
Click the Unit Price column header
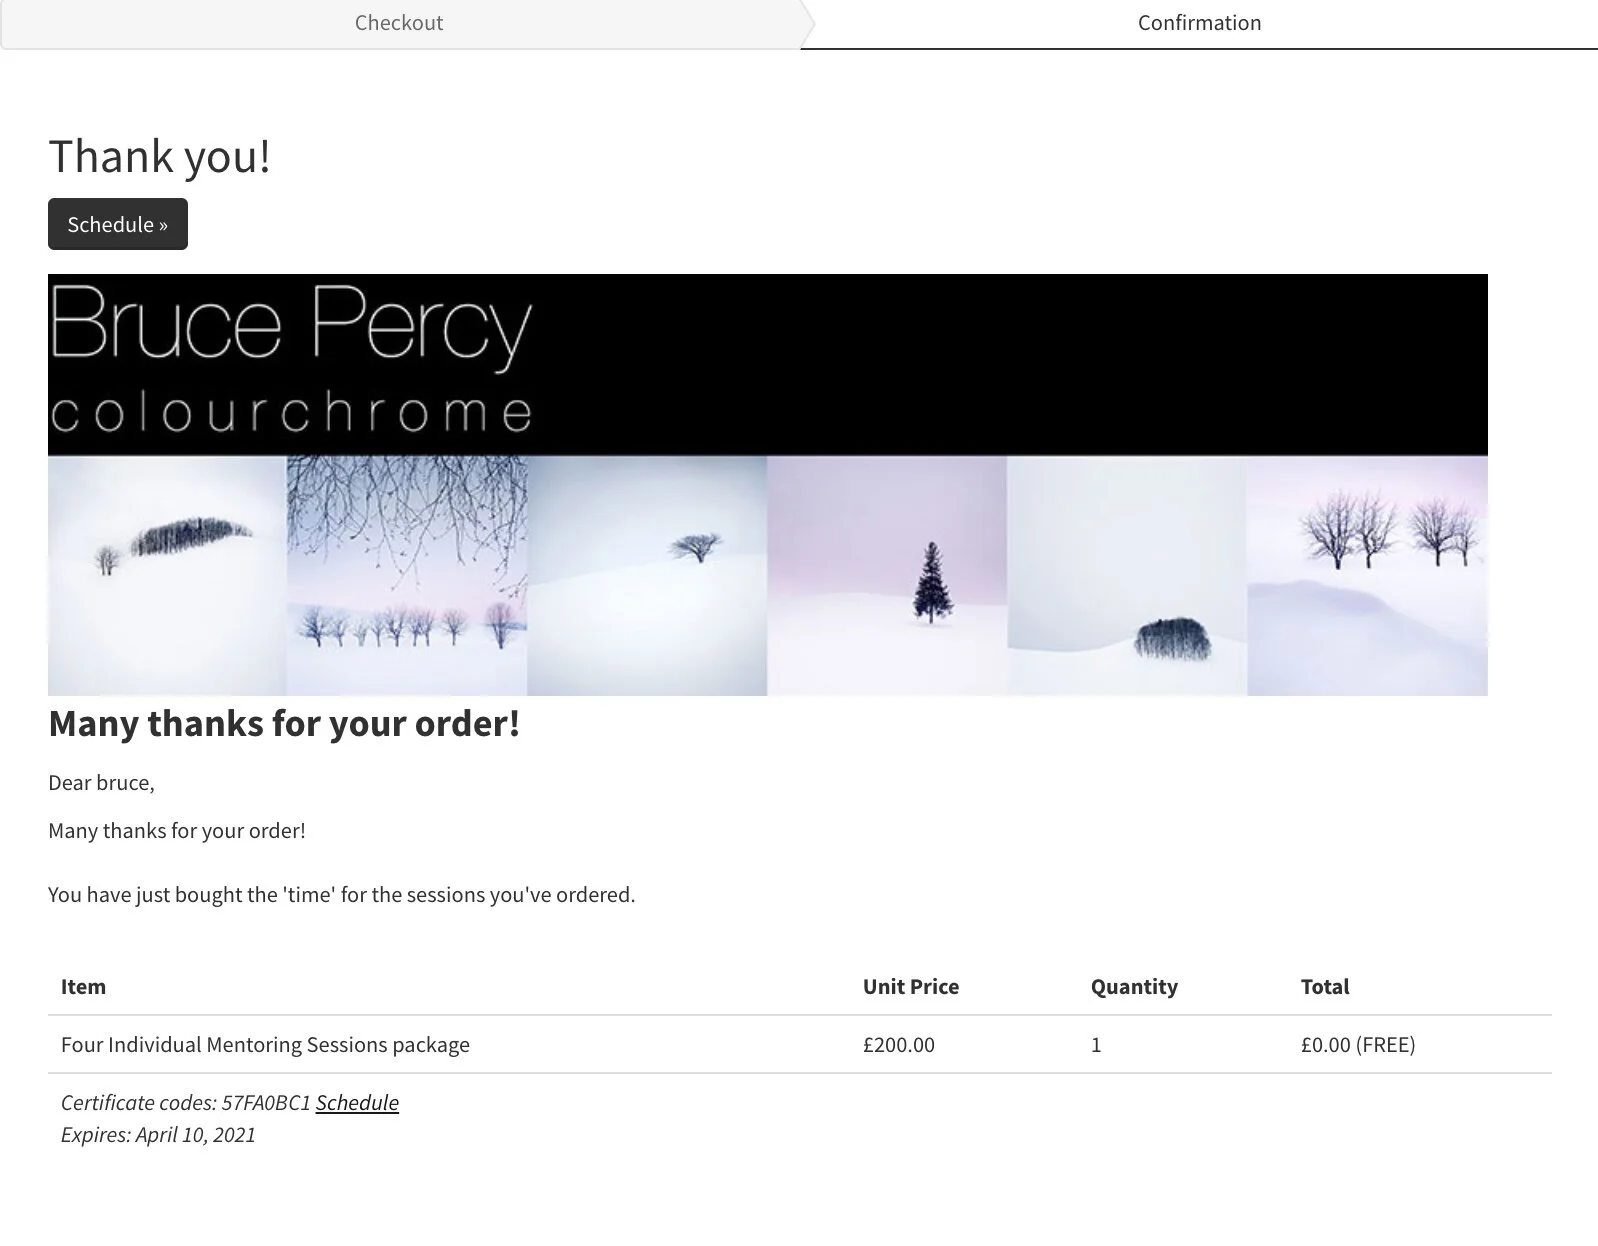coord(911,987)
